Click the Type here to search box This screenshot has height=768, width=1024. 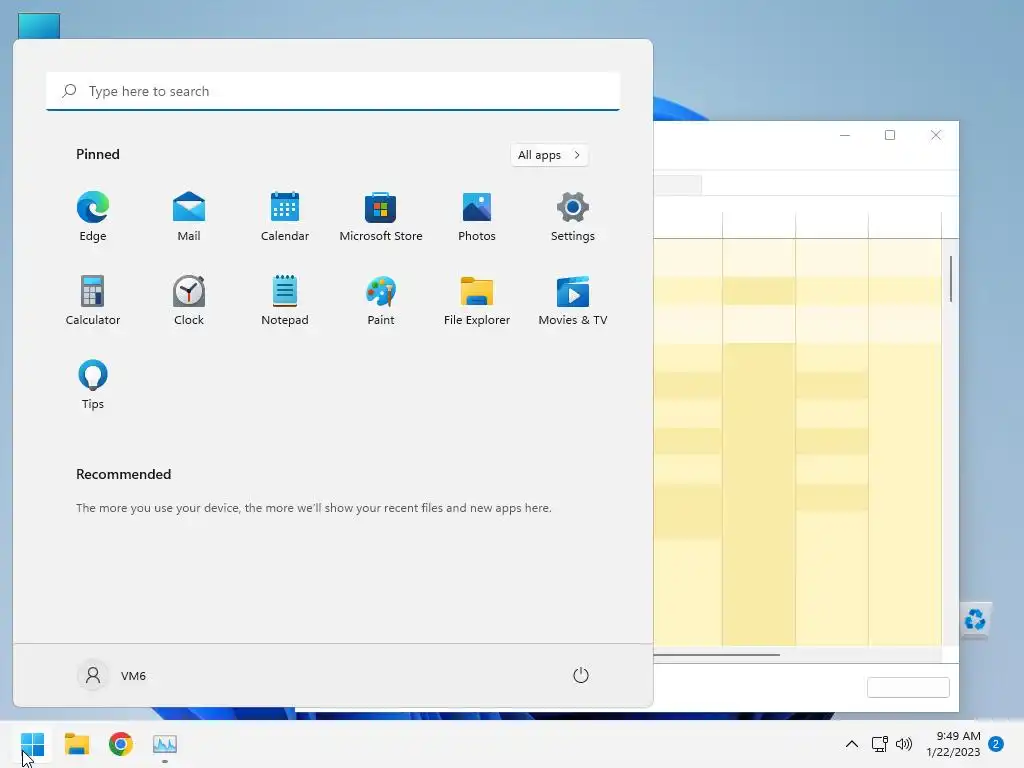(333, 91)
